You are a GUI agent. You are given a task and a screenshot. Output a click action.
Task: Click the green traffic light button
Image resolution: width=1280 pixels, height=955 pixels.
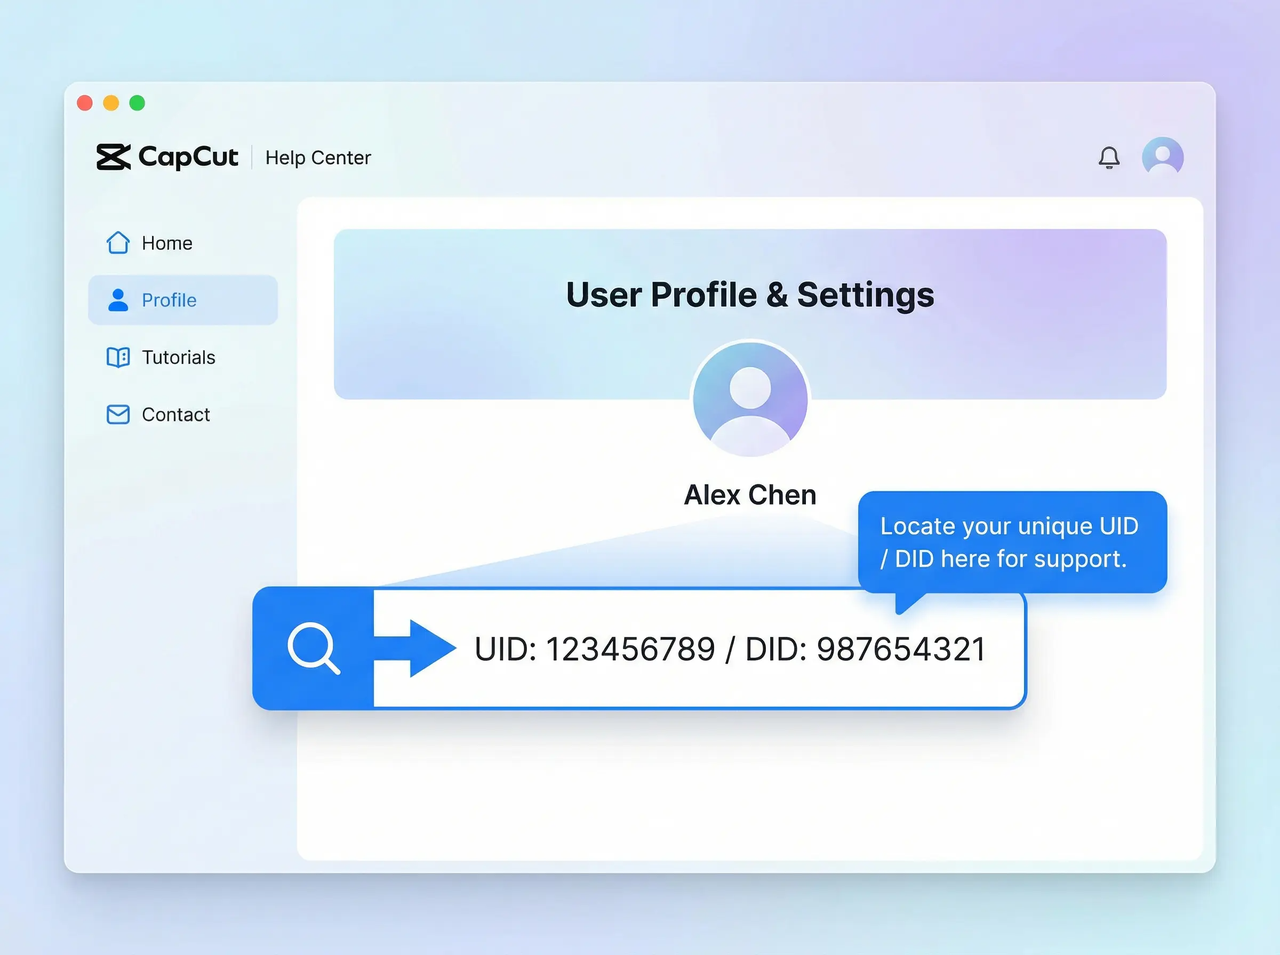(137, 102)
